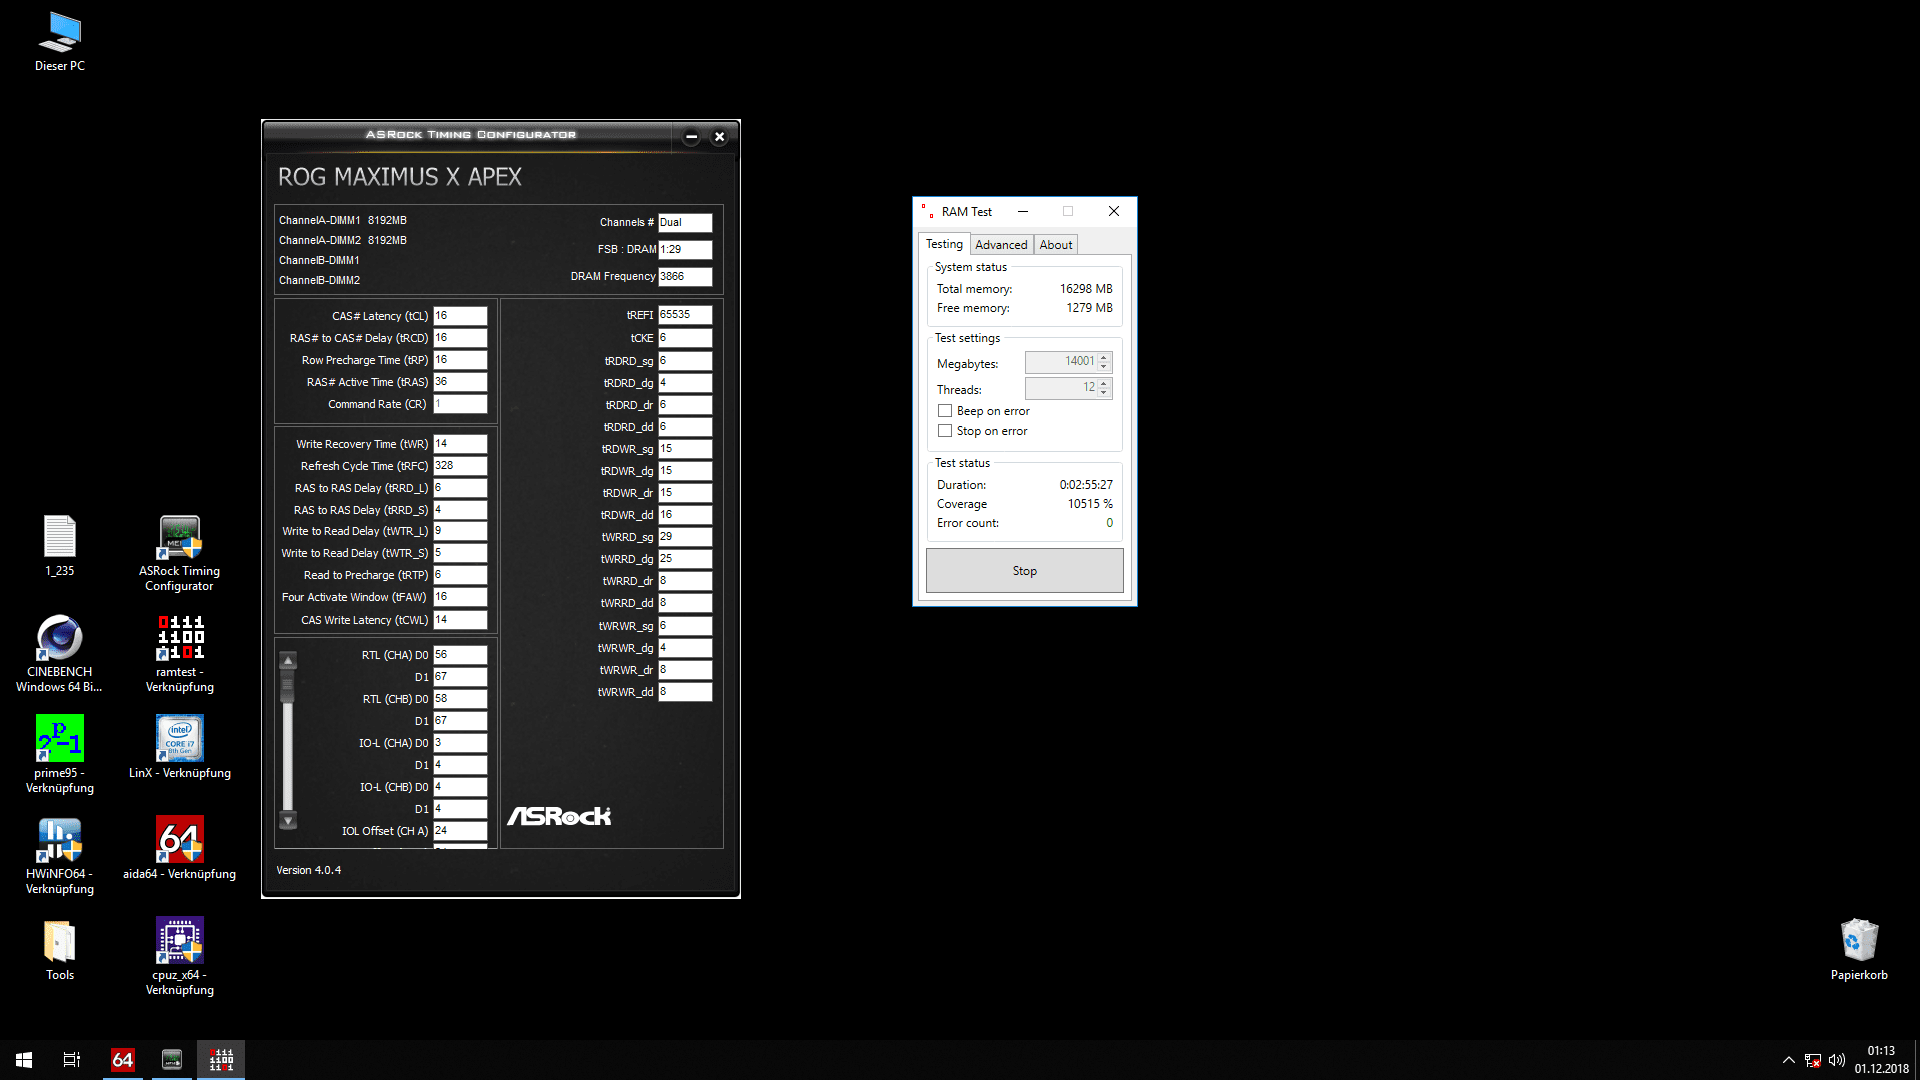
Task: Select the Refresh Cycle Time (tRFC) field
Action: click(x=460, y=466)
